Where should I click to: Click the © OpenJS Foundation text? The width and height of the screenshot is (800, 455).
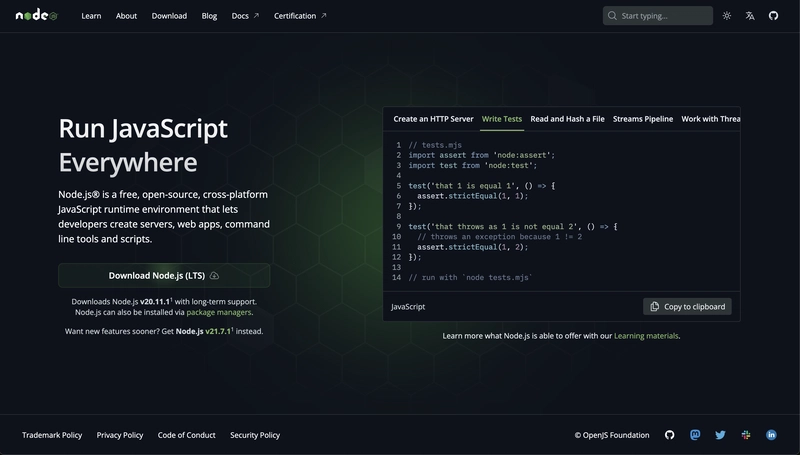click(x=612, y=435)
